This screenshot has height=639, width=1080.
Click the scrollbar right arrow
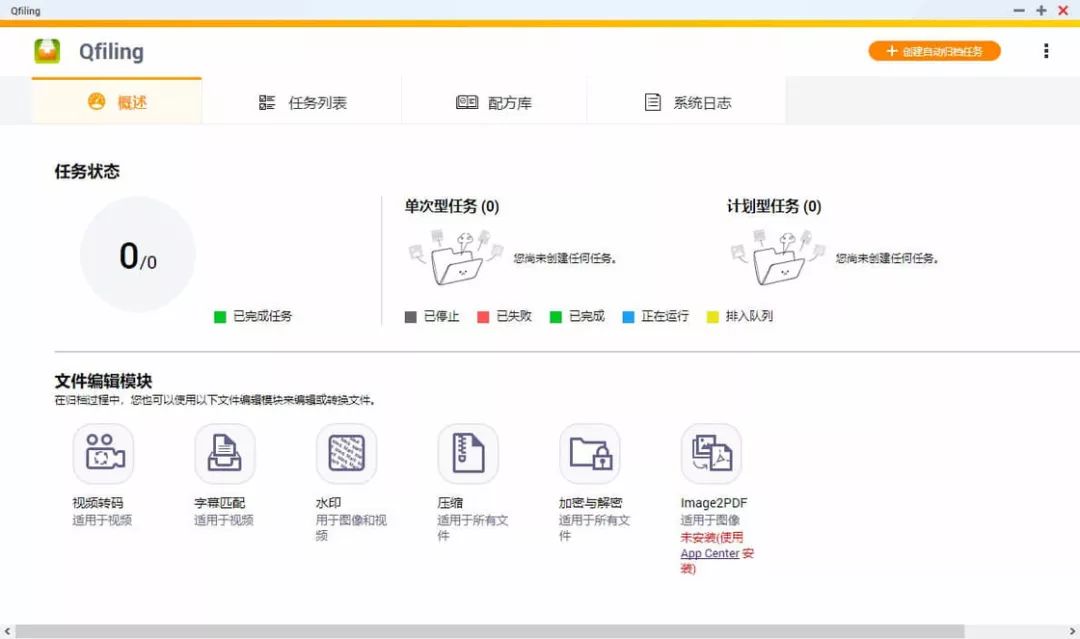(x=1072, y=631)
